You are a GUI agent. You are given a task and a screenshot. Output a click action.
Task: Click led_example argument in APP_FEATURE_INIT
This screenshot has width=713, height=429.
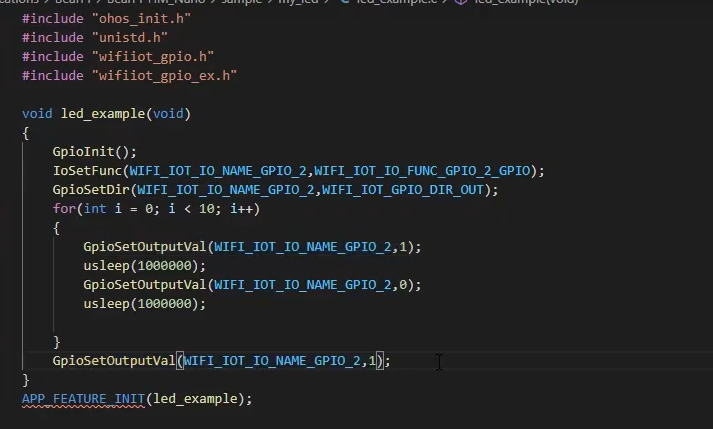[x=195, y=399]
